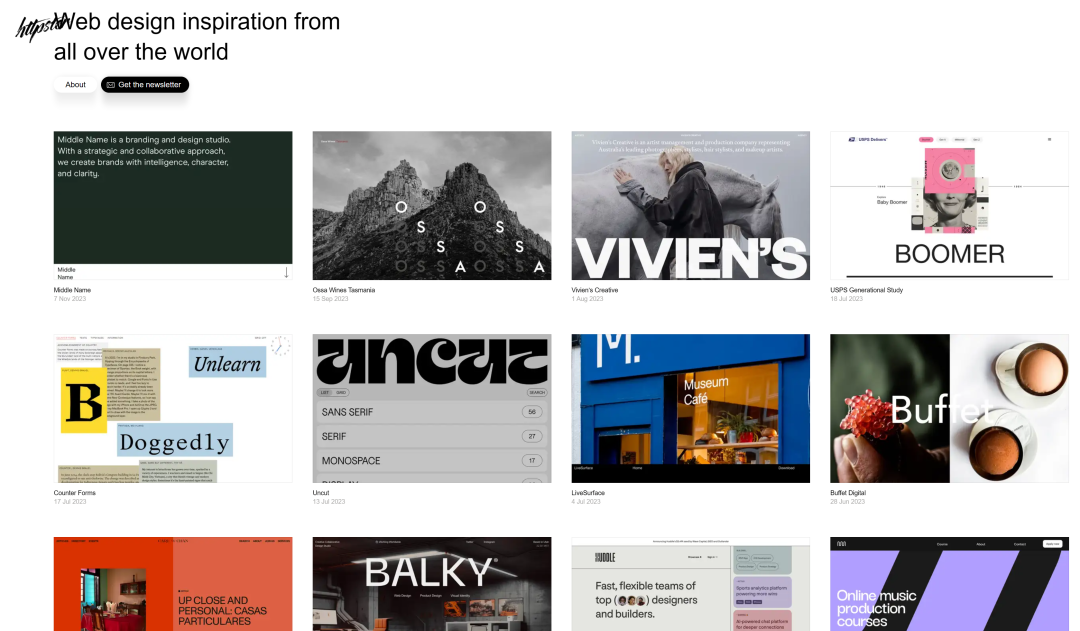
Task: Click the Buffet Digital caption link
Action: [x=848, y=493]
